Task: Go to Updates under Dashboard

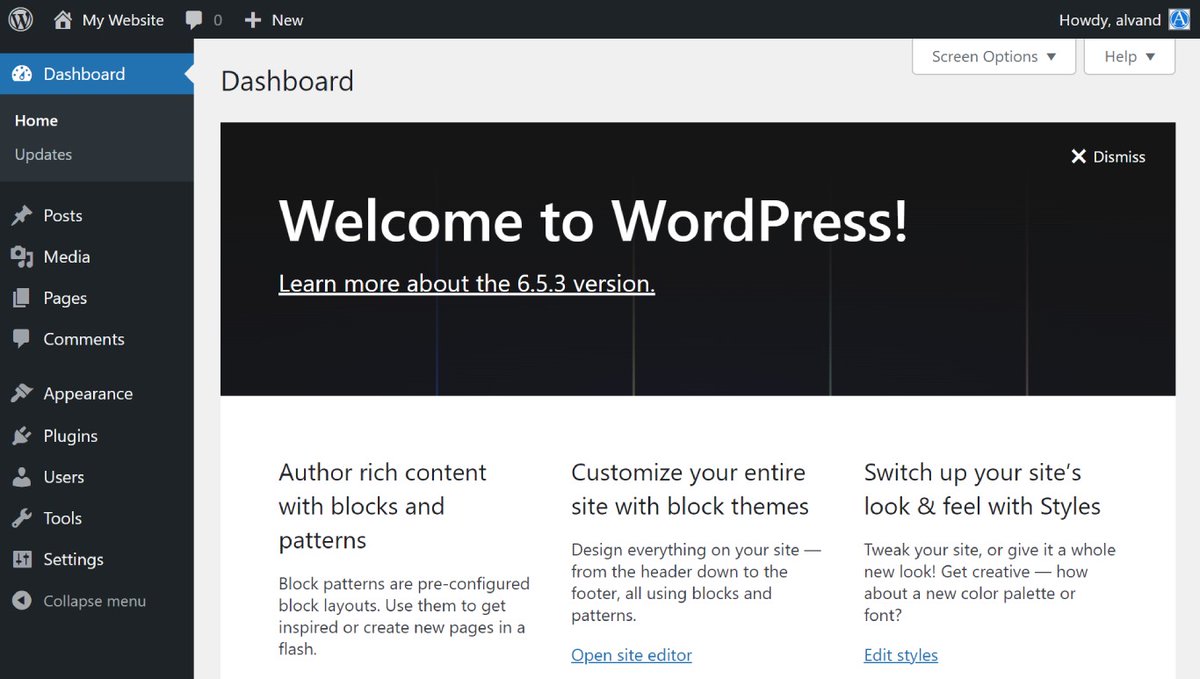Action: [43, 154]
